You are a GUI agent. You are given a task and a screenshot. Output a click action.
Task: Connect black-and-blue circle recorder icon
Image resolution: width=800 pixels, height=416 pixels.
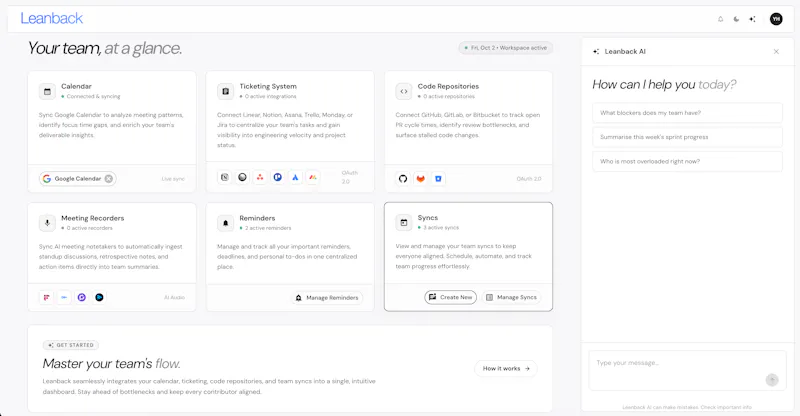point(99,297)
